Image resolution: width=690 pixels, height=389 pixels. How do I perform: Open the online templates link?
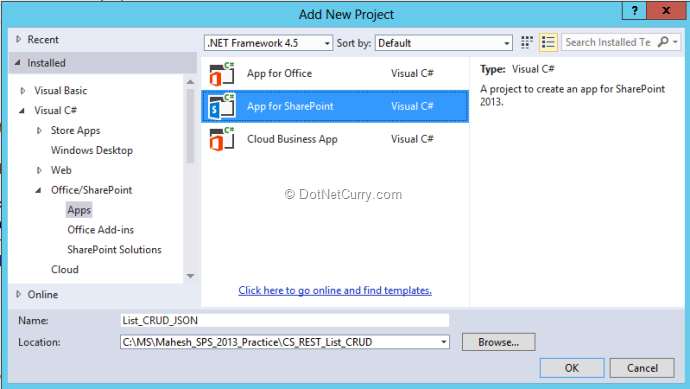[335, 290]
